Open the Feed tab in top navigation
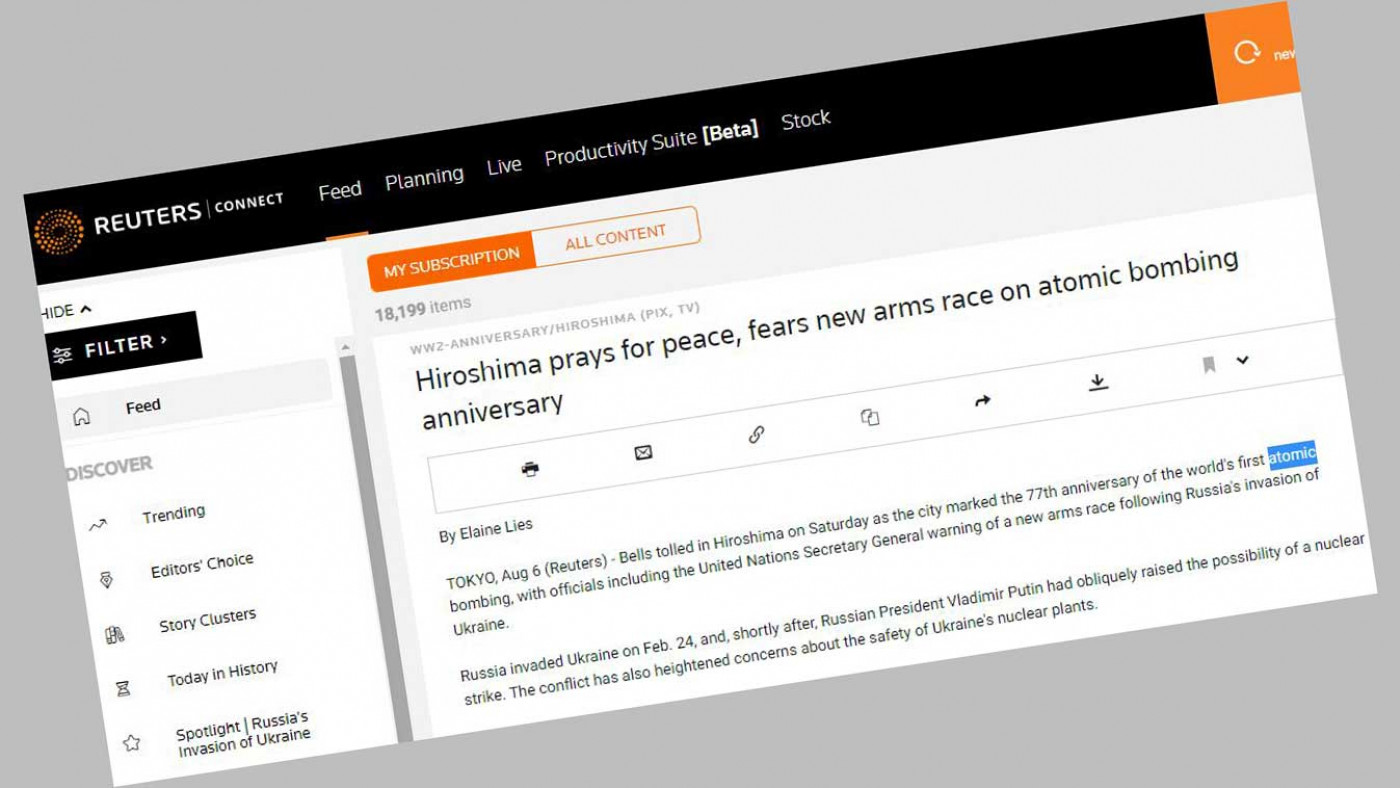The width and height of the screenshot is (1400, 788). [340, 190]
